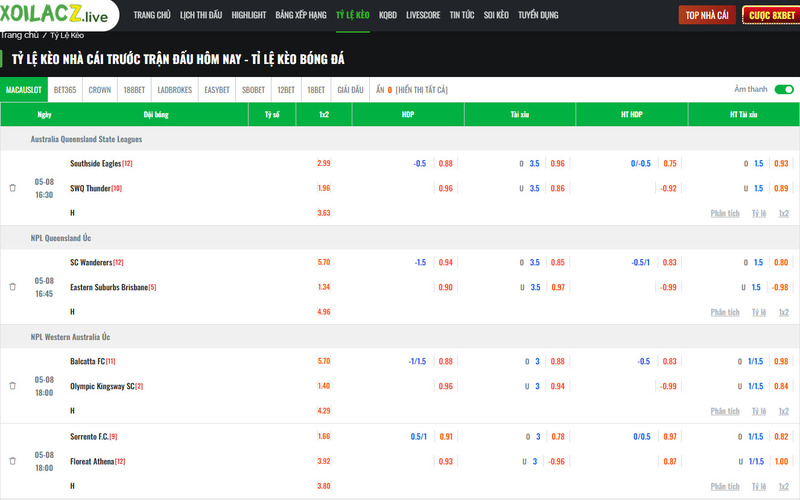This screenshot has width=800, height=500.
Task: Click trash icon for Sorrento F.C. match
Action: pyautogui.click(x=13, y=461)
